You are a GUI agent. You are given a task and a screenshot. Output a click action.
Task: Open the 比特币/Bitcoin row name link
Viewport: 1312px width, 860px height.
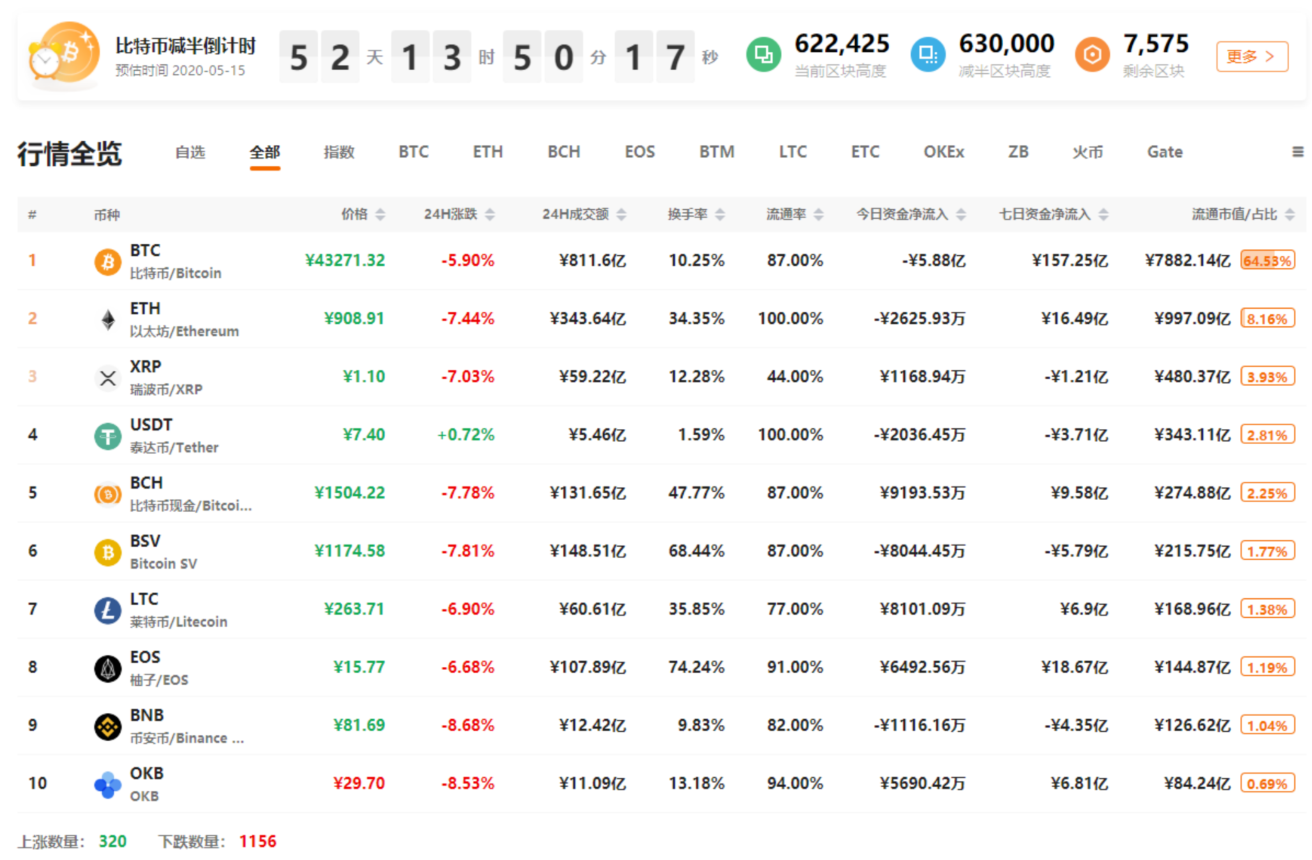coord(176,273)
